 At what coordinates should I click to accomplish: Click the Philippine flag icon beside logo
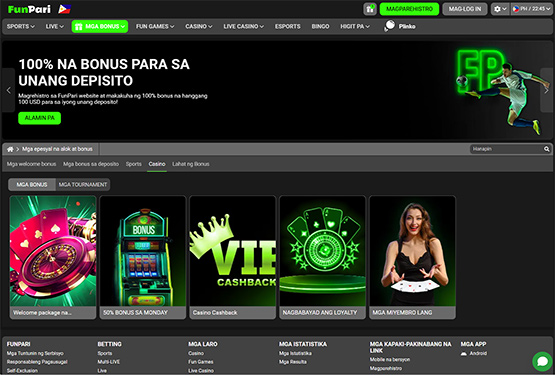[x=65, y=9]
